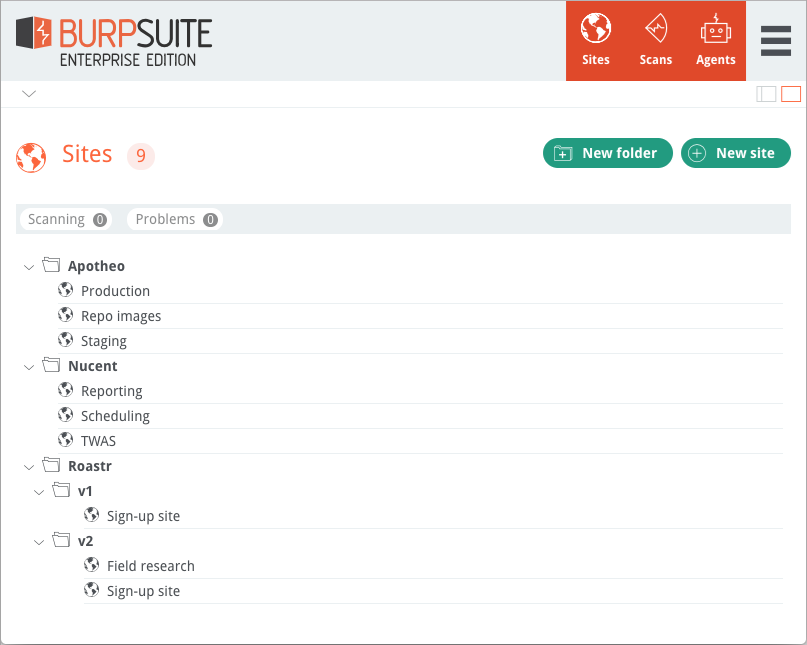The image size is (807, 645).
Task: Select the v2 folder name
Action: coord(85,541)
